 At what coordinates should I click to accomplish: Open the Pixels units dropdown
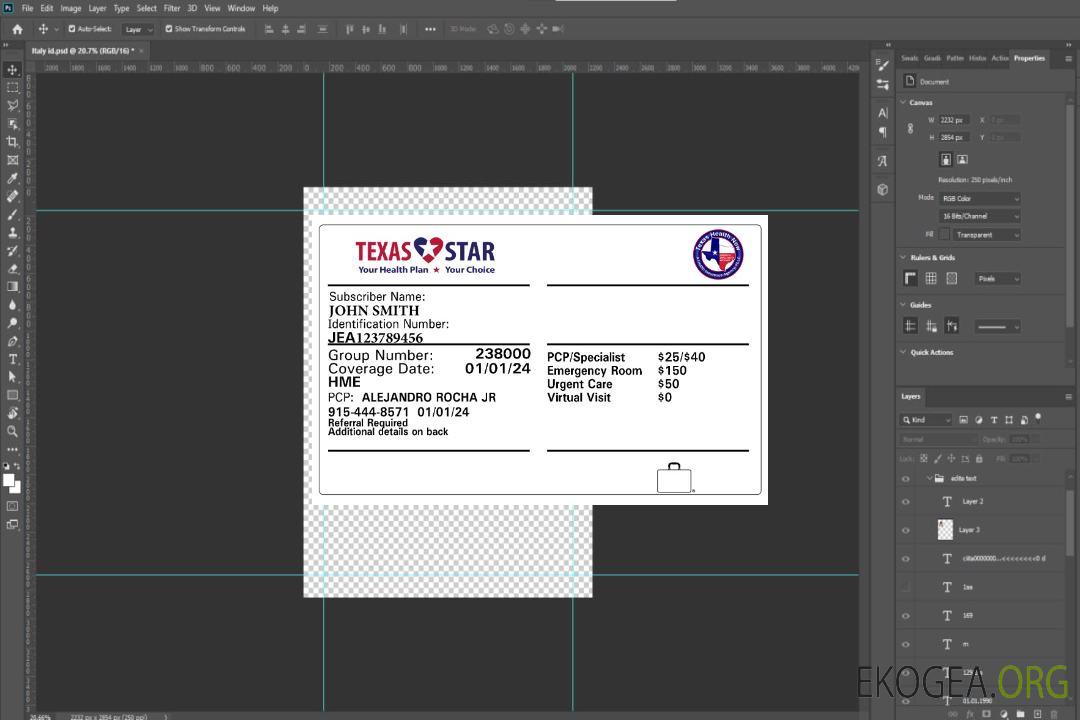point(998,278)
